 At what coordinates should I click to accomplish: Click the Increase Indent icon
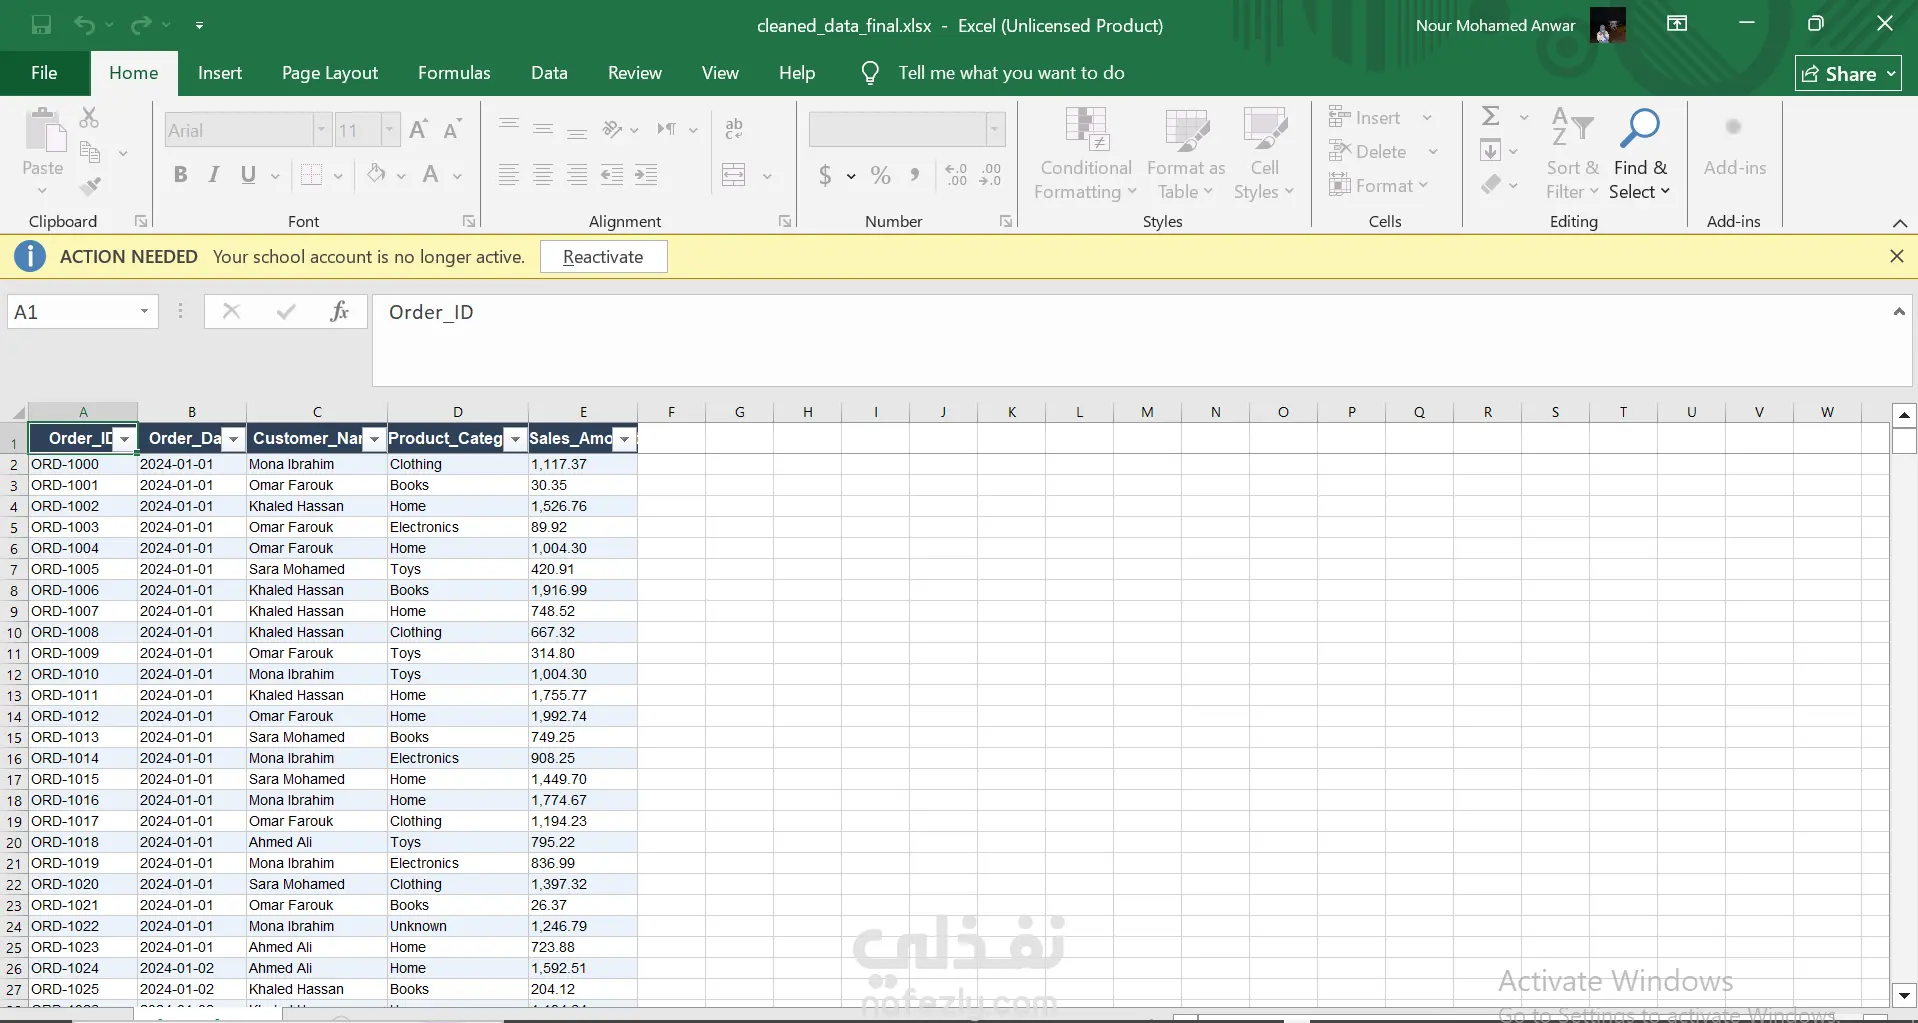tap(646, 175)
